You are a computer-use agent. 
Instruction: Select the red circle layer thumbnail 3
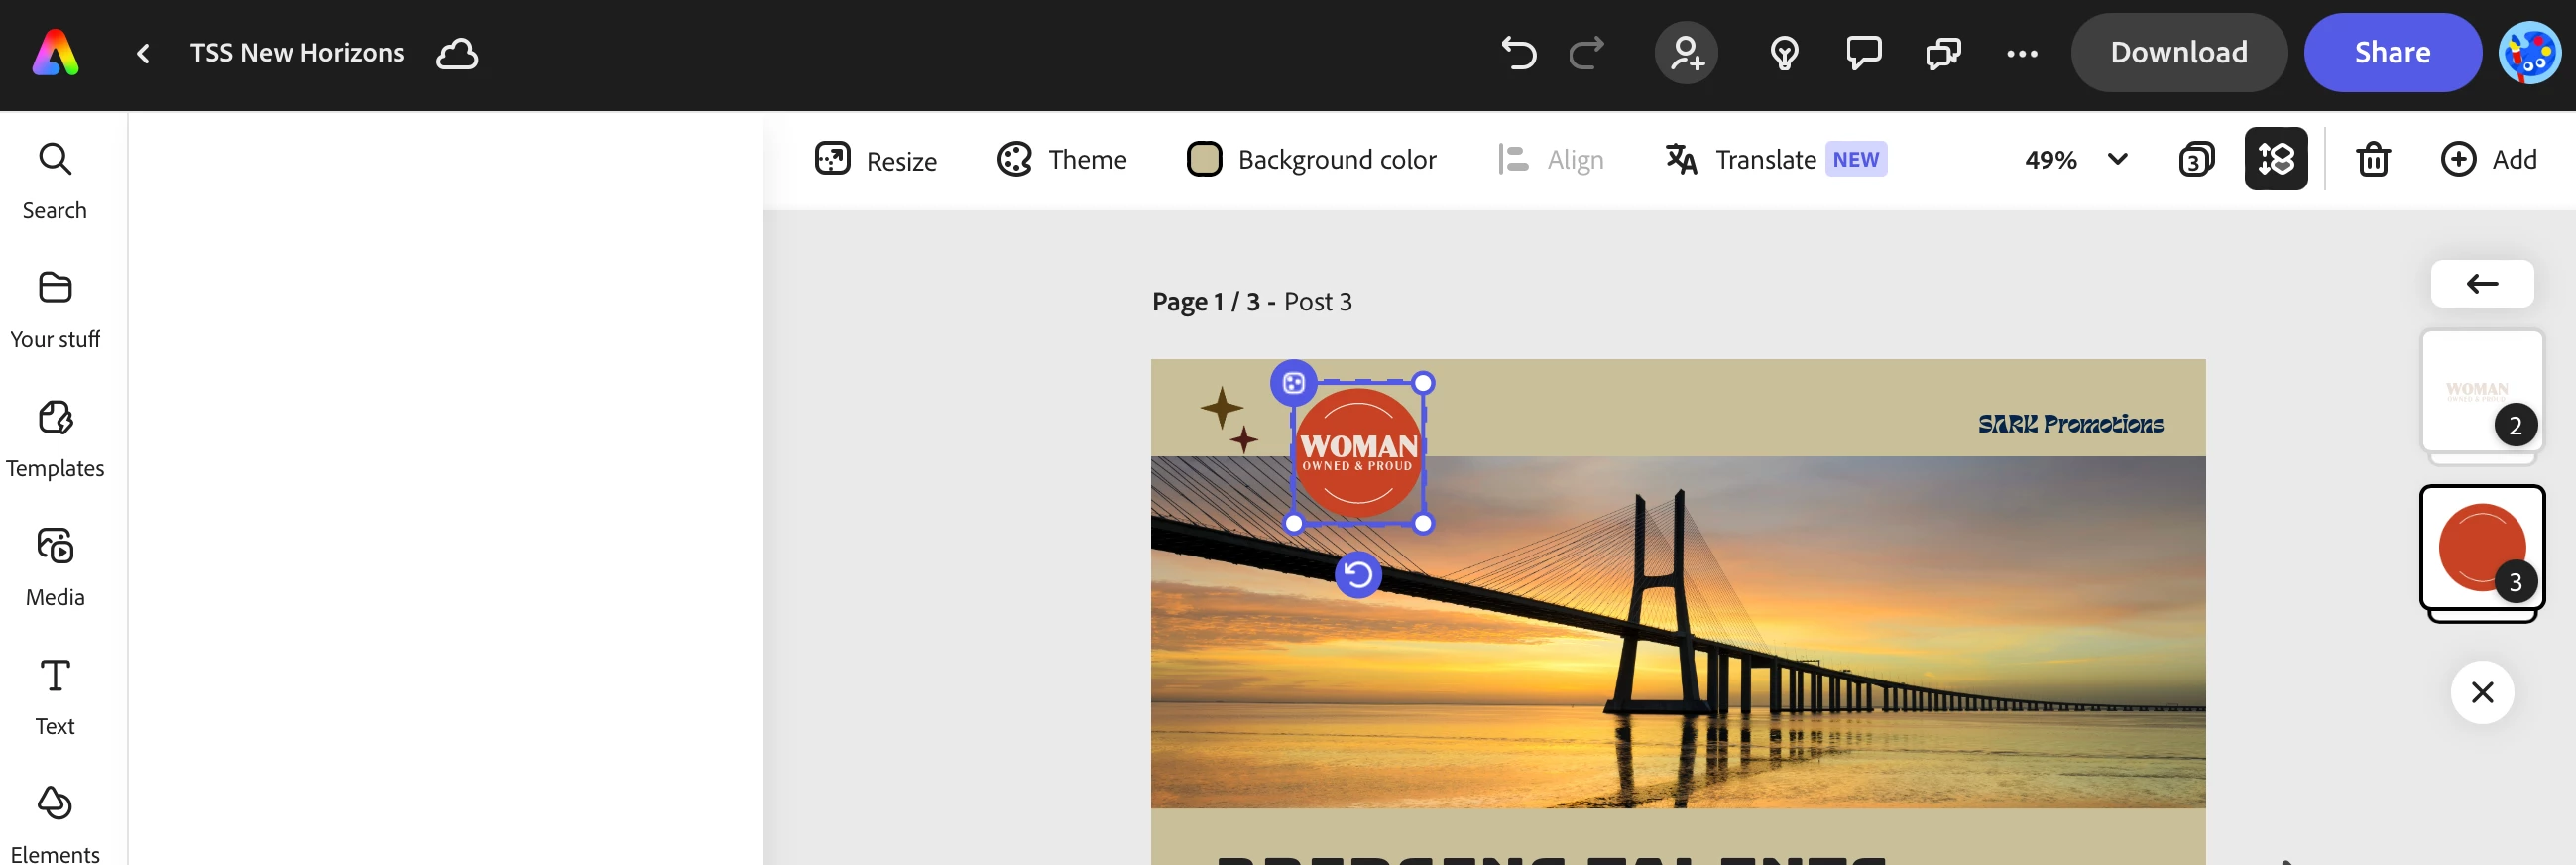pos(2482,548)
